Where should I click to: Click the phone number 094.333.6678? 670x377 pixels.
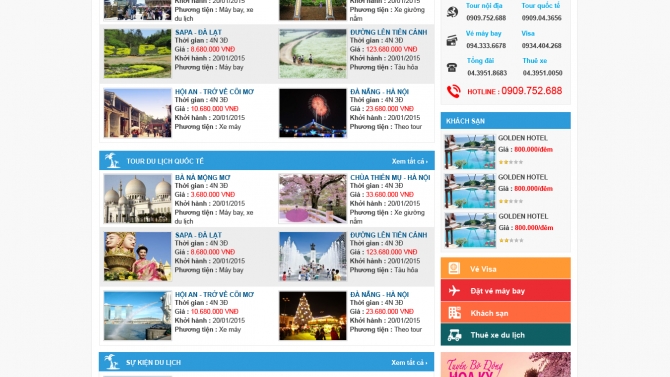pos(486,46)
